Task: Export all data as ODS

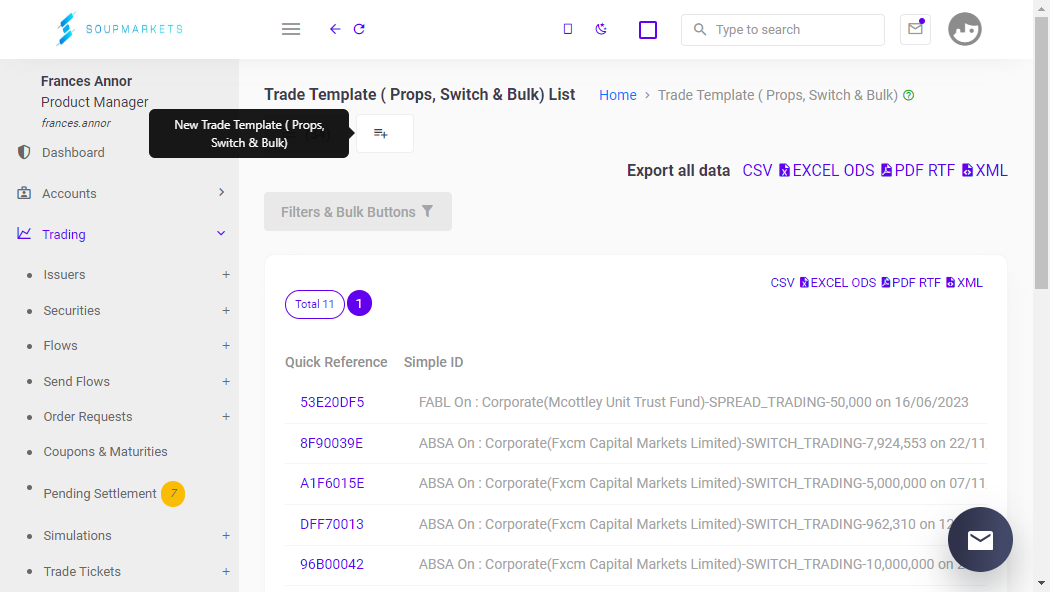Action: pyautogui.click(x=859, y=171)
